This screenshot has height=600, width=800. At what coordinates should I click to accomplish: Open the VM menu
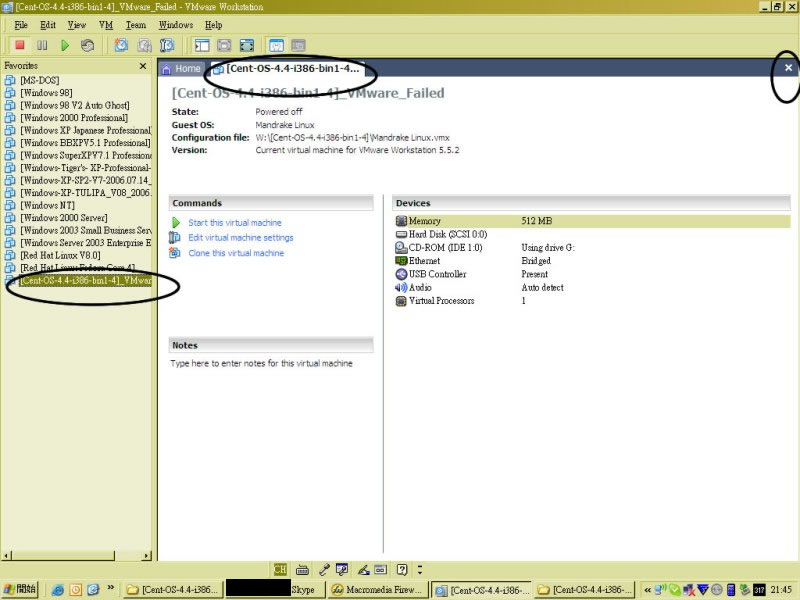pos(106,25)
